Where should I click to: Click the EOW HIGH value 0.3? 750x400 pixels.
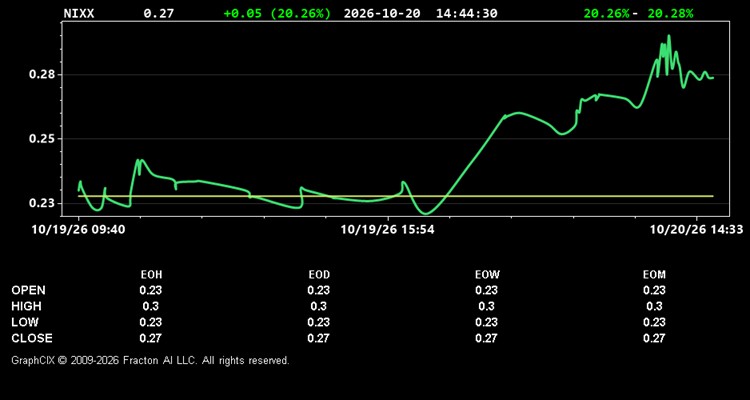(486, 306)
